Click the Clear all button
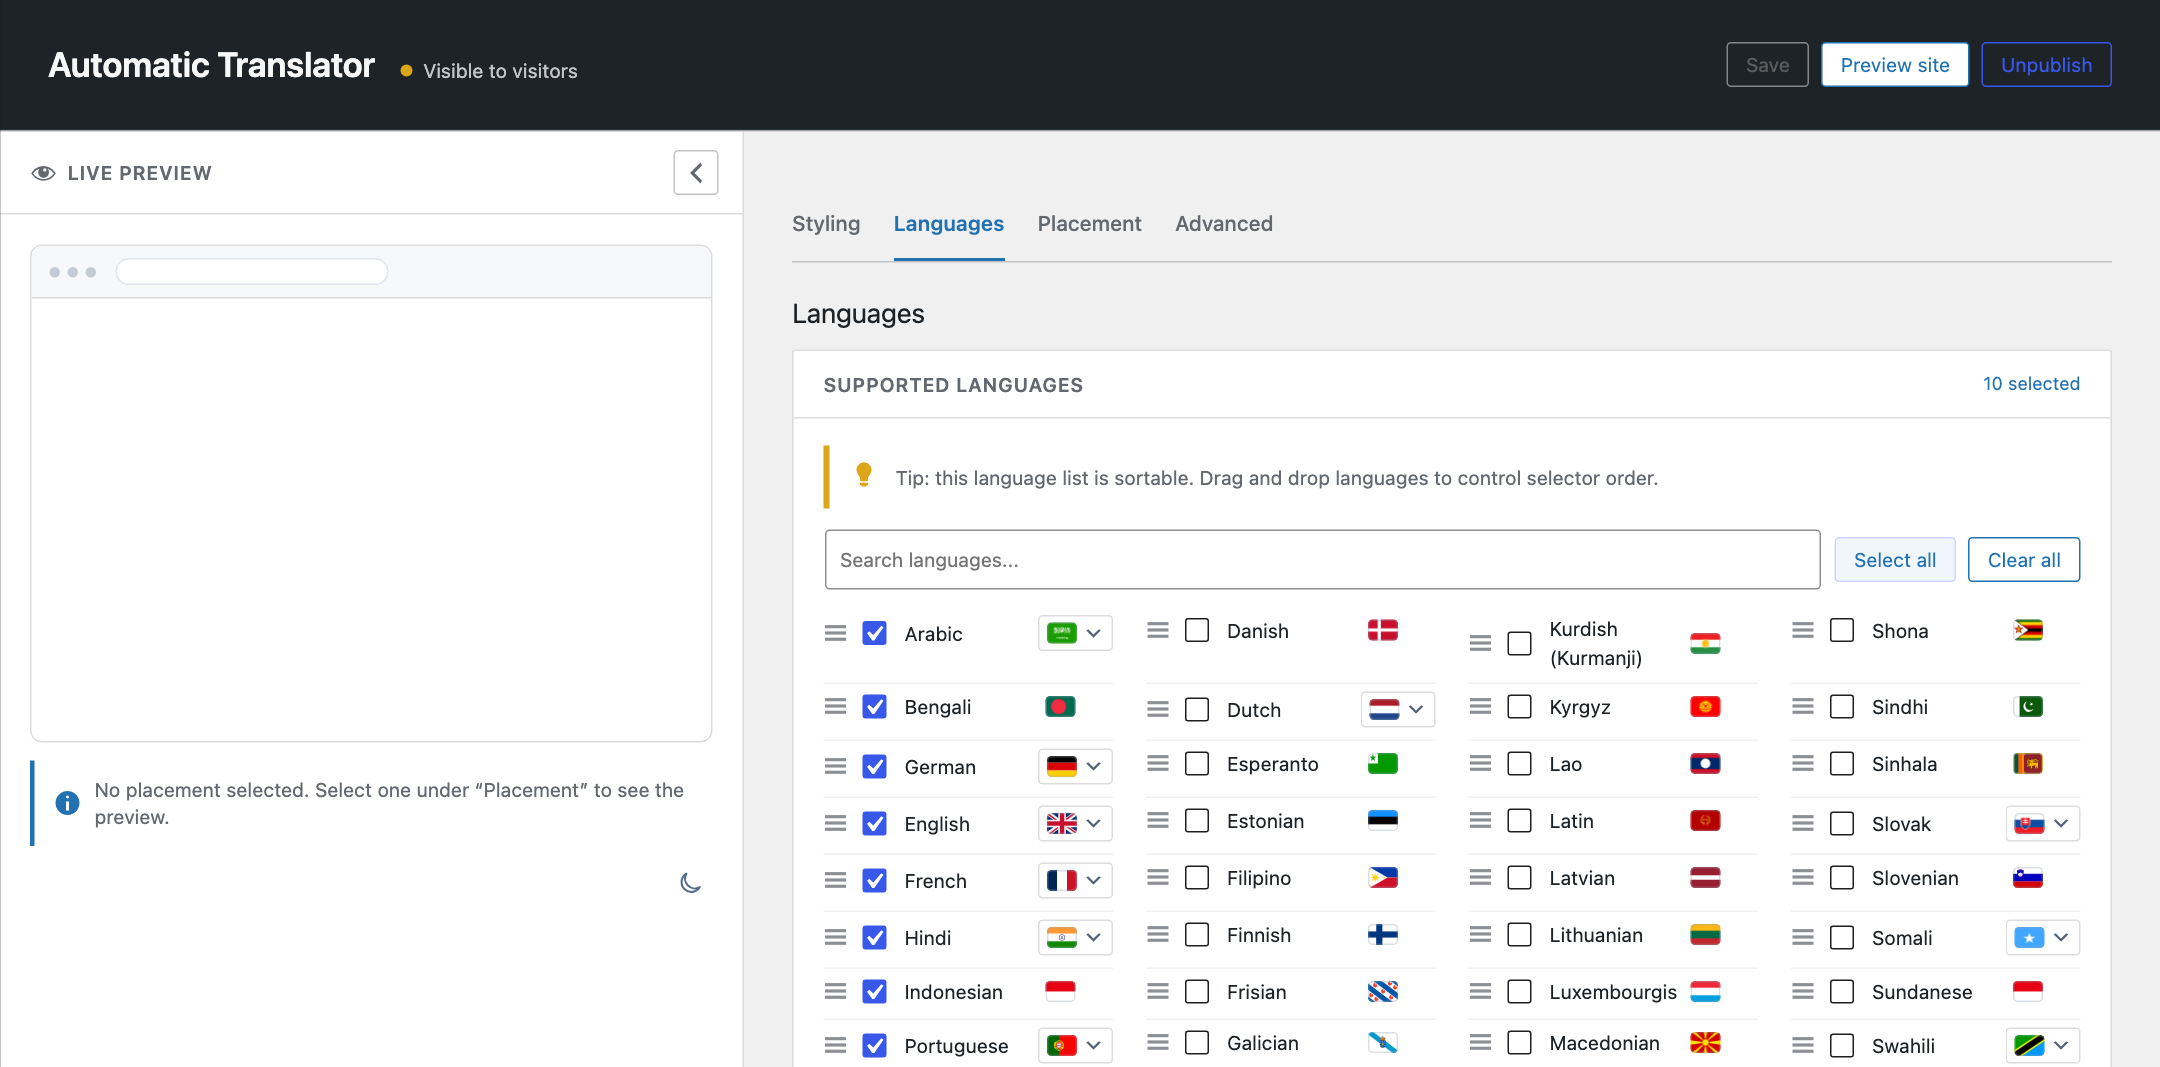 pos(2024,560)
